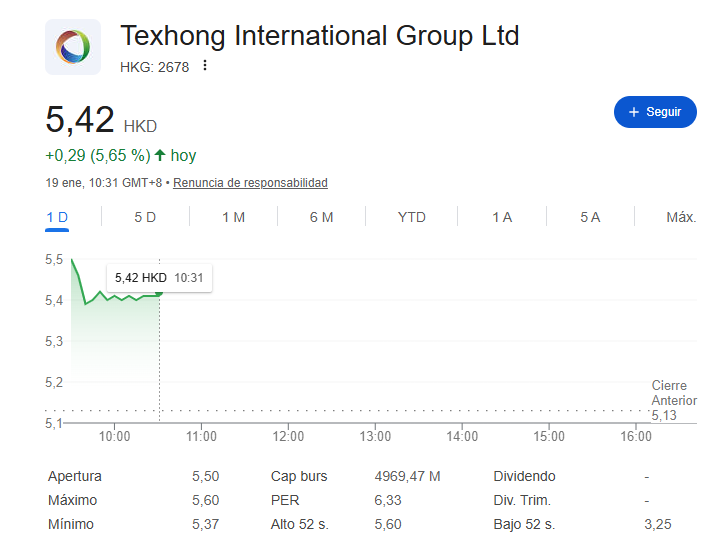Switch to the 1 M chart tab
Image resolution: width=717 pixels, height=556 pixels.
pos(233,217)
